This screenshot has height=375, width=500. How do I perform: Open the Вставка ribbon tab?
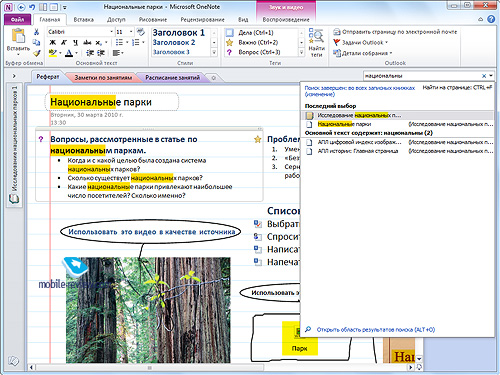point(83,19)
